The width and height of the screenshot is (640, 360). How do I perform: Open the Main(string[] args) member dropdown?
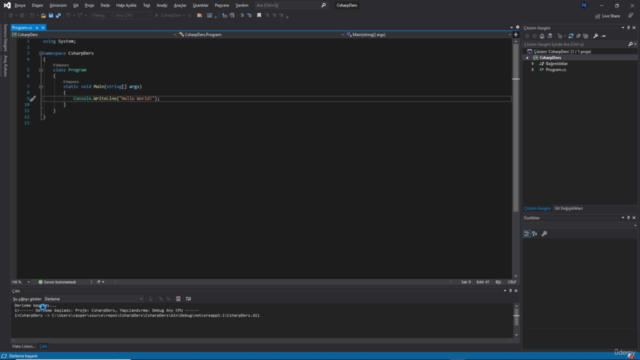429,35
